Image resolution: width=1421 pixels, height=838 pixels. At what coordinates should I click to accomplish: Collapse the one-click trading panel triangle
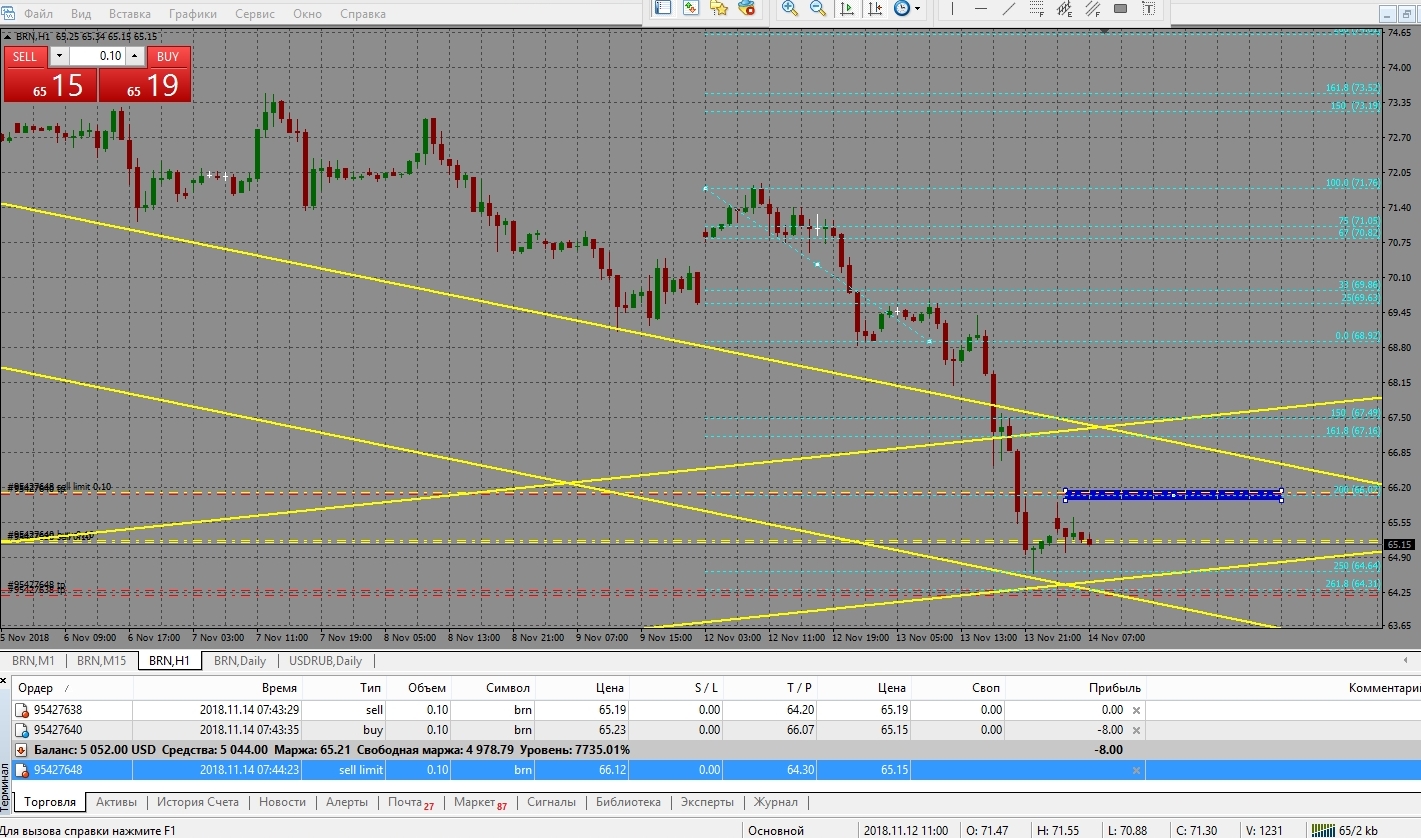(x=8, y=36)
